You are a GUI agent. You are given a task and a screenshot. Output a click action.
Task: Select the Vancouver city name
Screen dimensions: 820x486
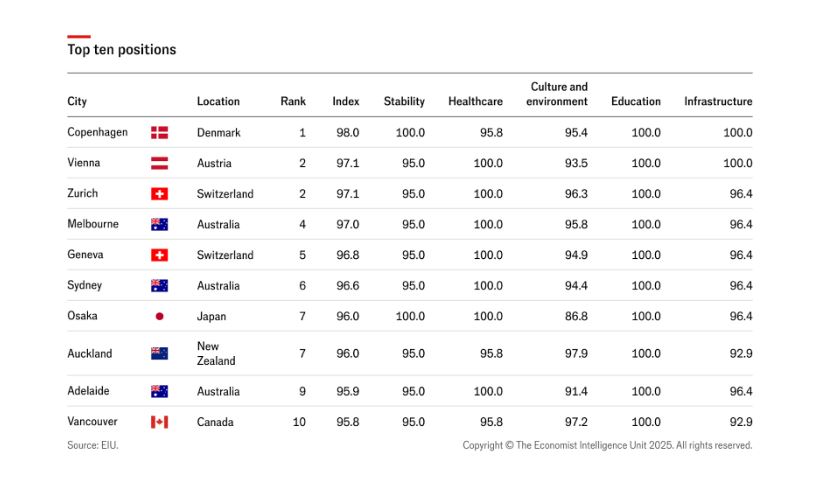pos(93,422)
